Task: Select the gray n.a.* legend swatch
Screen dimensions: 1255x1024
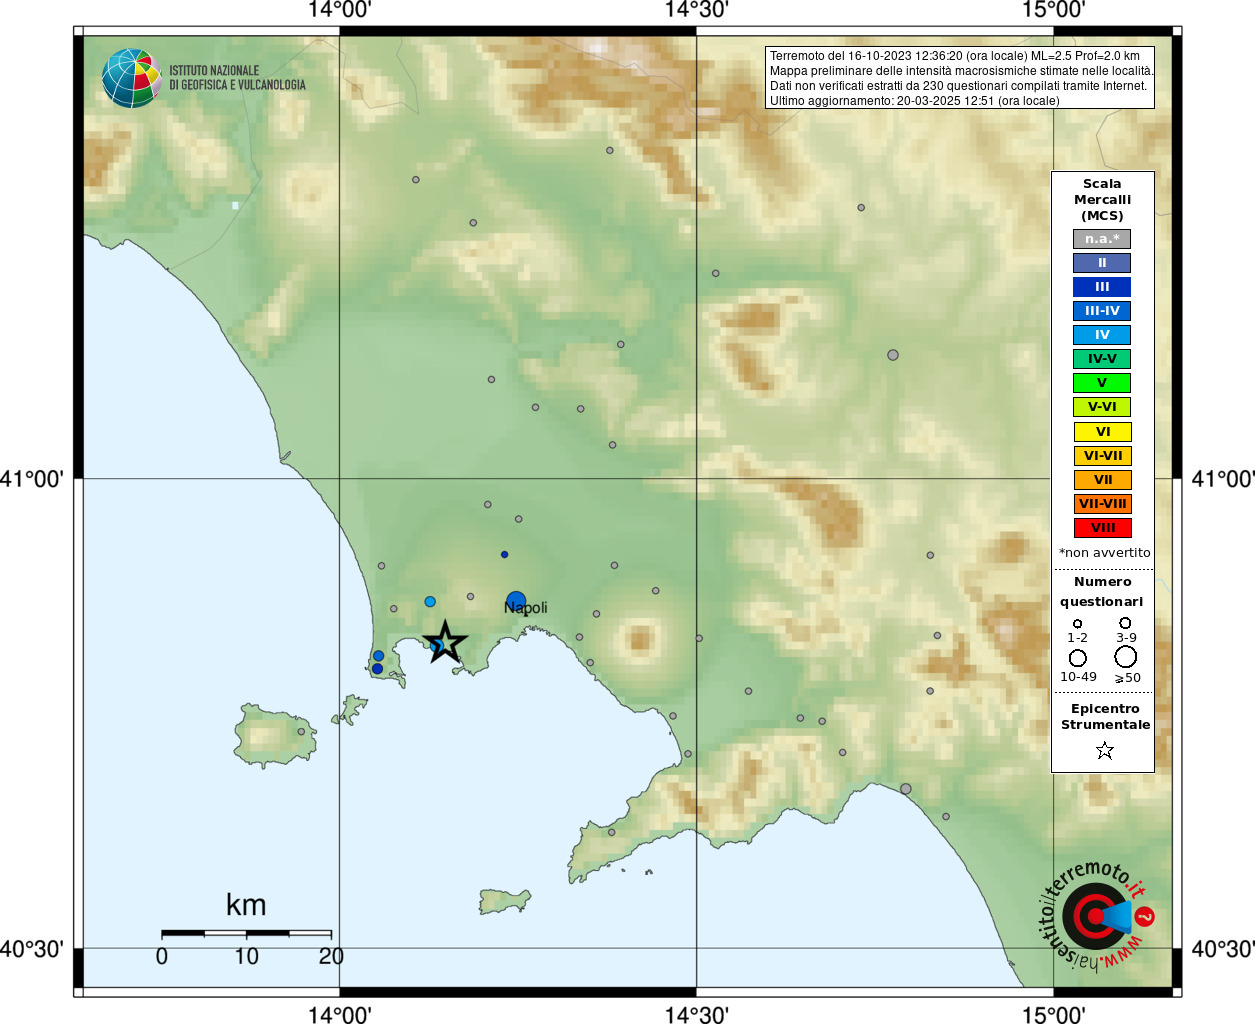Action: (x=1102, y=239)
